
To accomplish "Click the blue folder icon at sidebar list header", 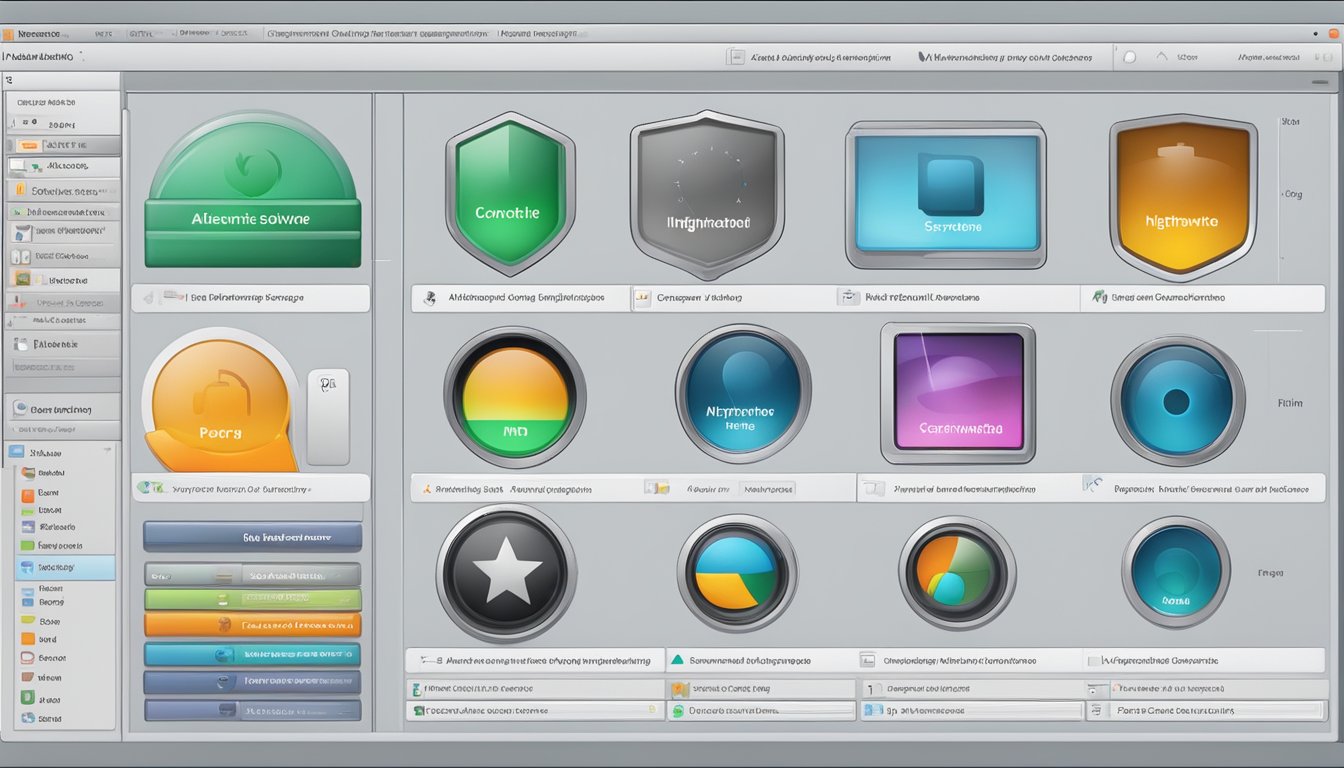I will coord(16,452).
